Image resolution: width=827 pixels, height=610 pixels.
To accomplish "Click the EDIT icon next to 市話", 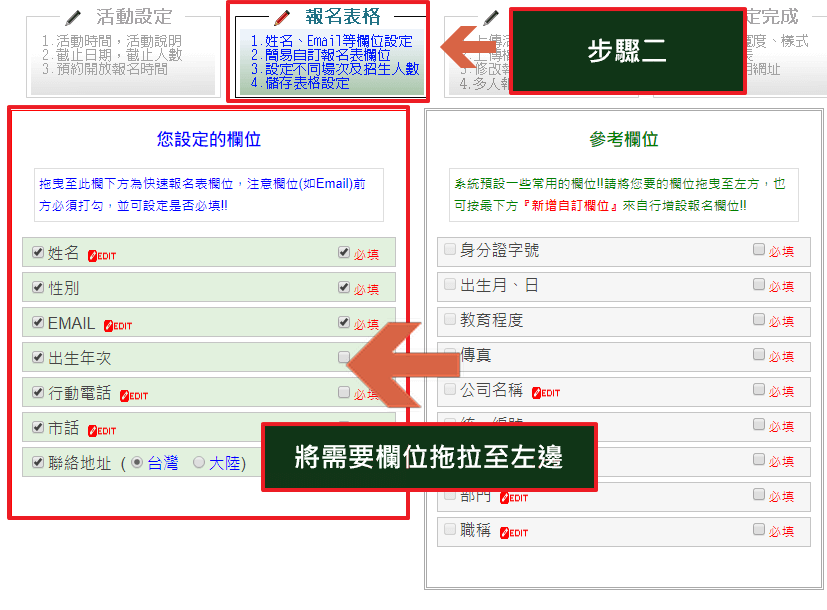I will [102, 431].
